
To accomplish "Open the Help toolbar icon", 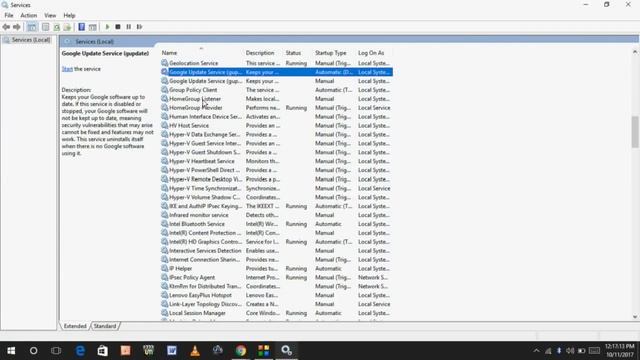I will coord(82,27).
